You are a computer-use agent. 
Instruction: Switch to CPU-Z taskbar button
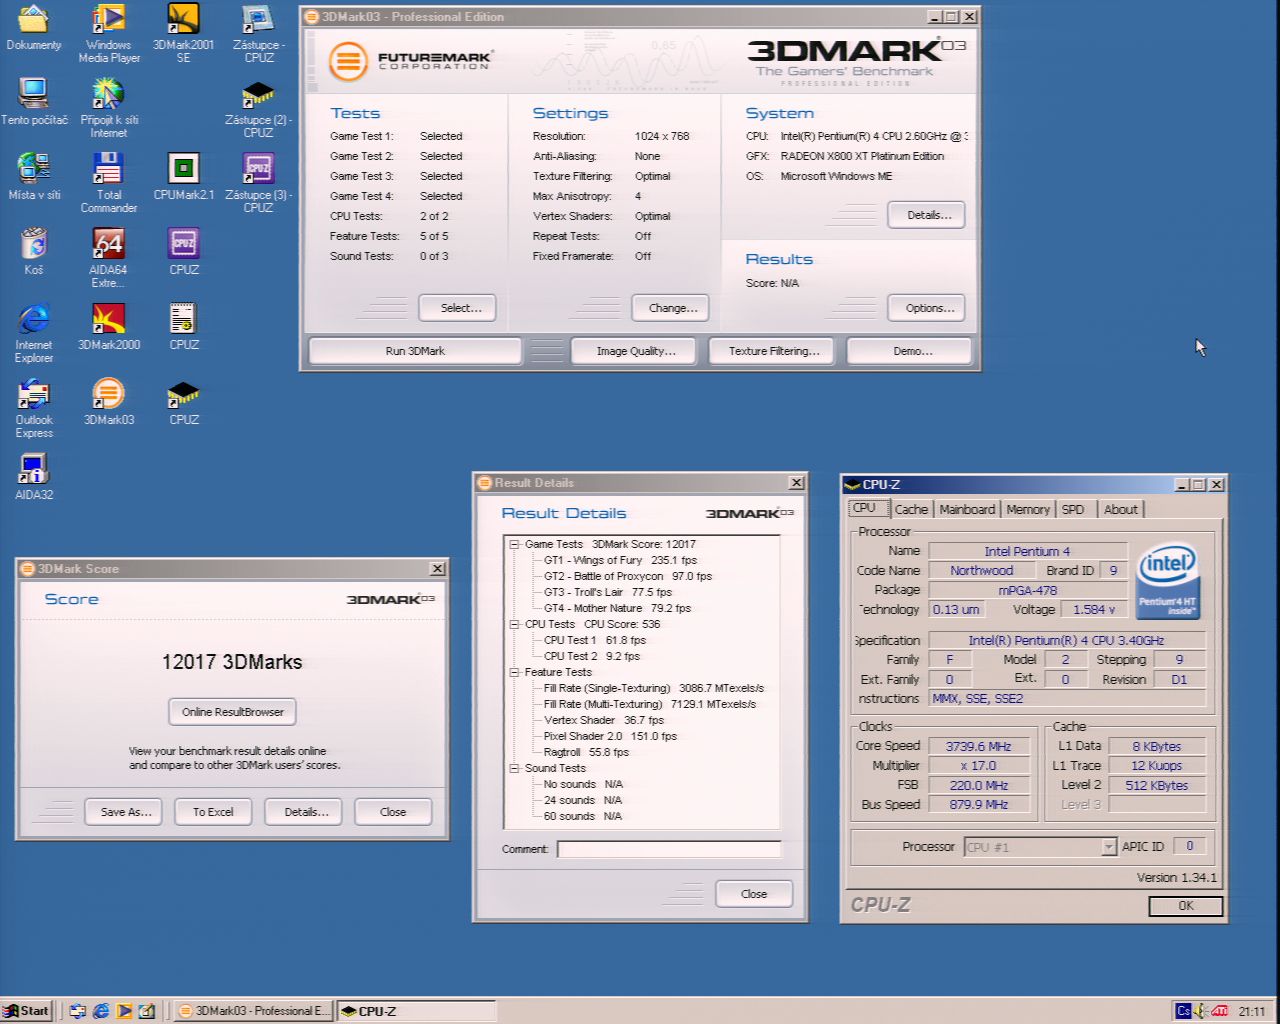[x=416, y=1011]
